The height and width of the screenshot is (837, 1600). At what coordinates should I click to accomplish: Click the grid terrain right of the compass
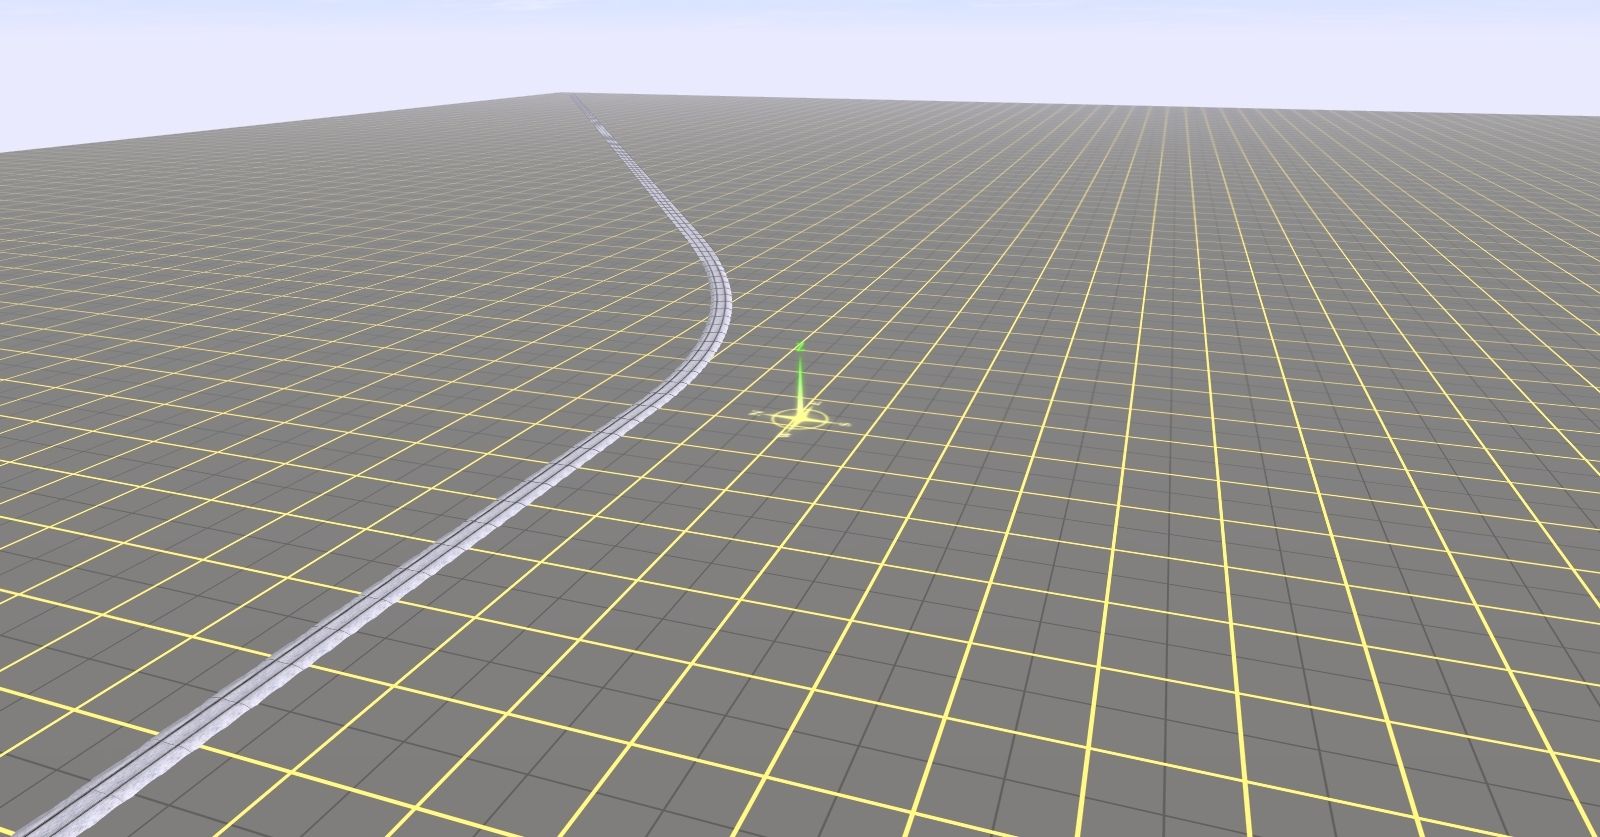tap(1000, 420)
